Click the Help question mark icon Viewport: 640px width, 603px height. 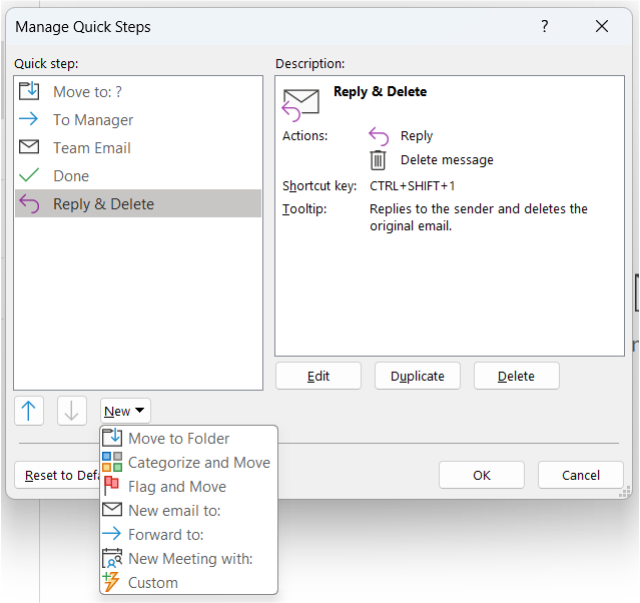pyautogui.click(x=545, y=27)
